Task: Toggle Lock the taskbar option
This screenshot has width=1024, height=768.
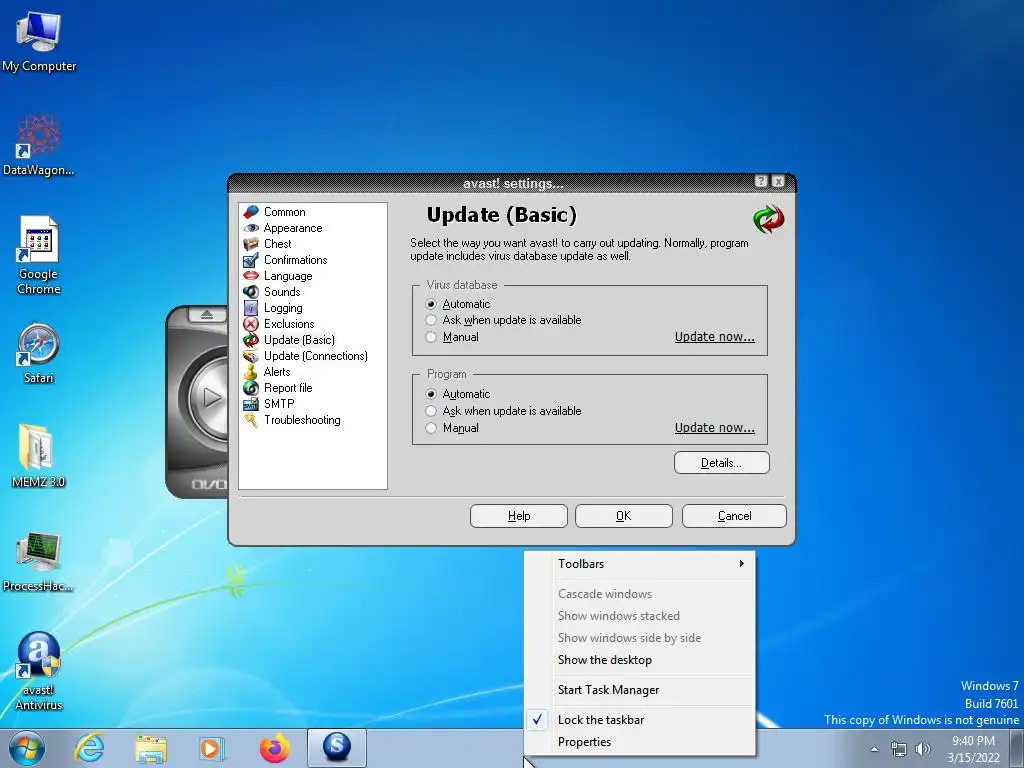Action: click(640, 720)
